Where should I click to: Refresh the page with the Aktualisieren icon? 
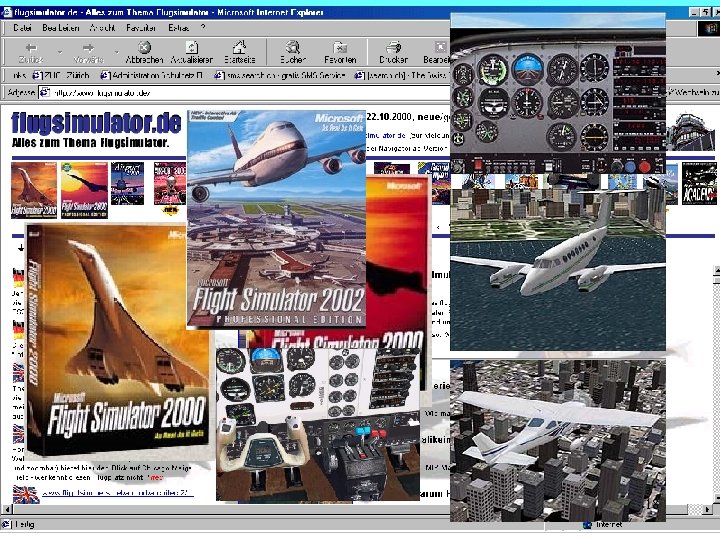[x=191, y=47]
